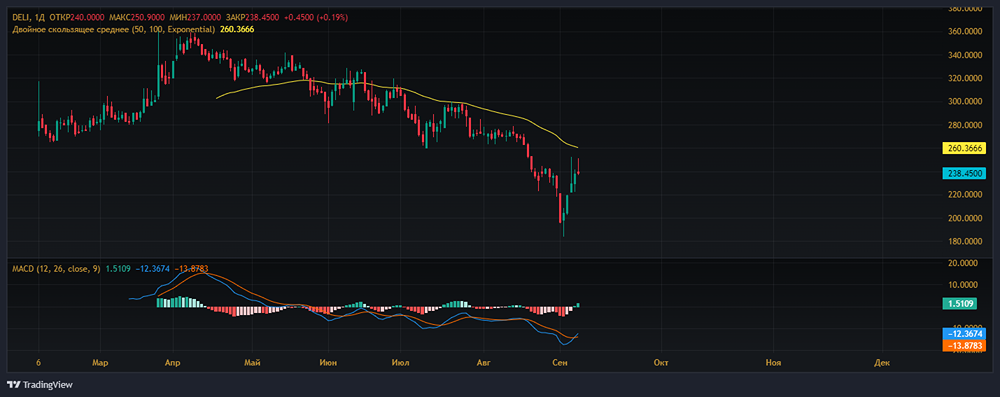Click the 6 date label on time axis
This screenshot has width=1000, height=397.
(x=38, y=363)
